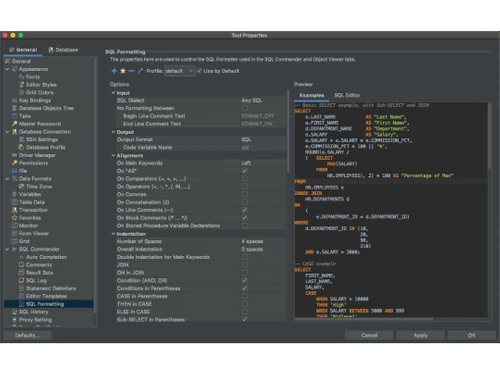The width and height of the screenshot is (500, 375).
Task: Click the Time Zone icon
Action: 22,187
